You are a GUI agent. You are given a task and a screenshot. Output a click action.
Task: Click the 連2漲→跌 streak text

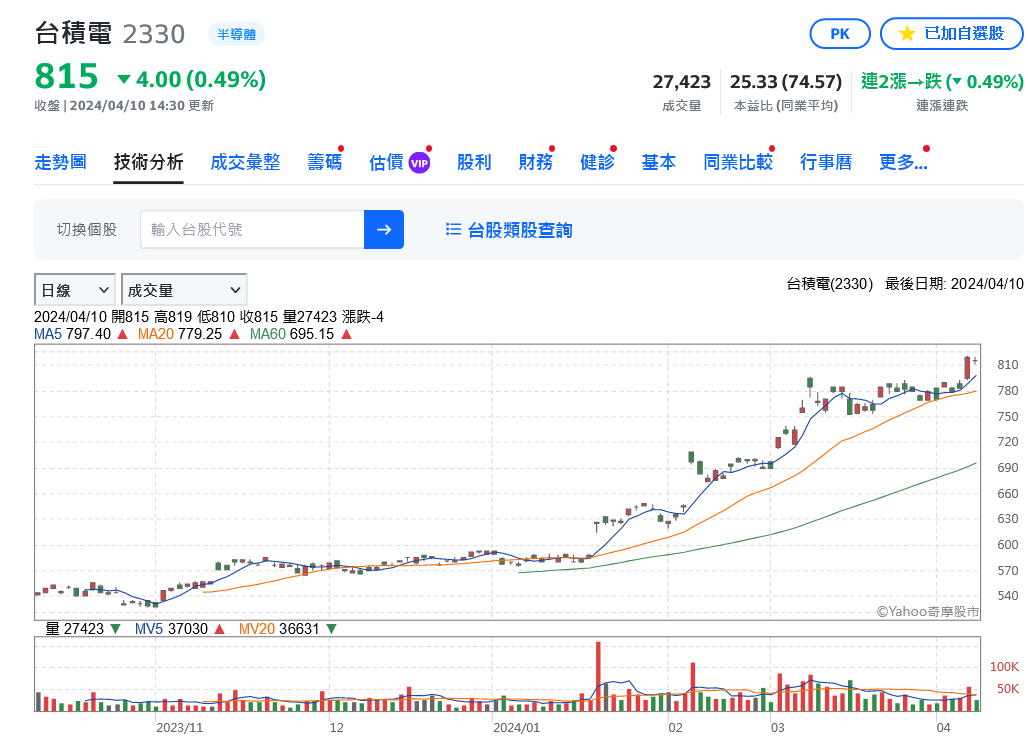pos(942,82)
